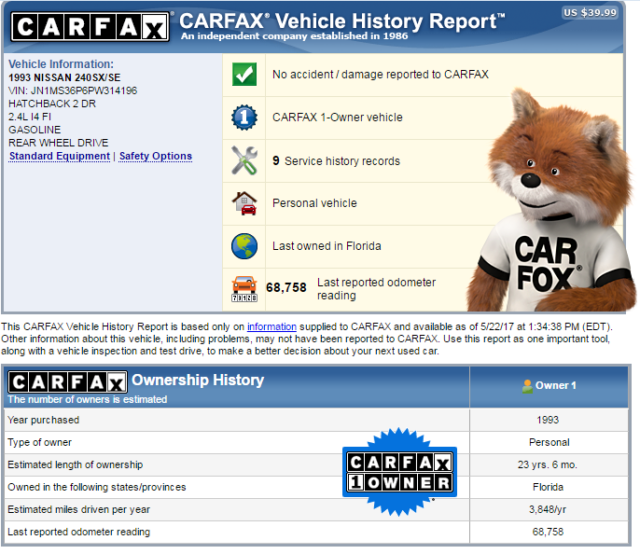This screenshot has height=554, width=640.
Task: Click the 68,758 odometer value in summary
Action: click(x=286, y=288)
